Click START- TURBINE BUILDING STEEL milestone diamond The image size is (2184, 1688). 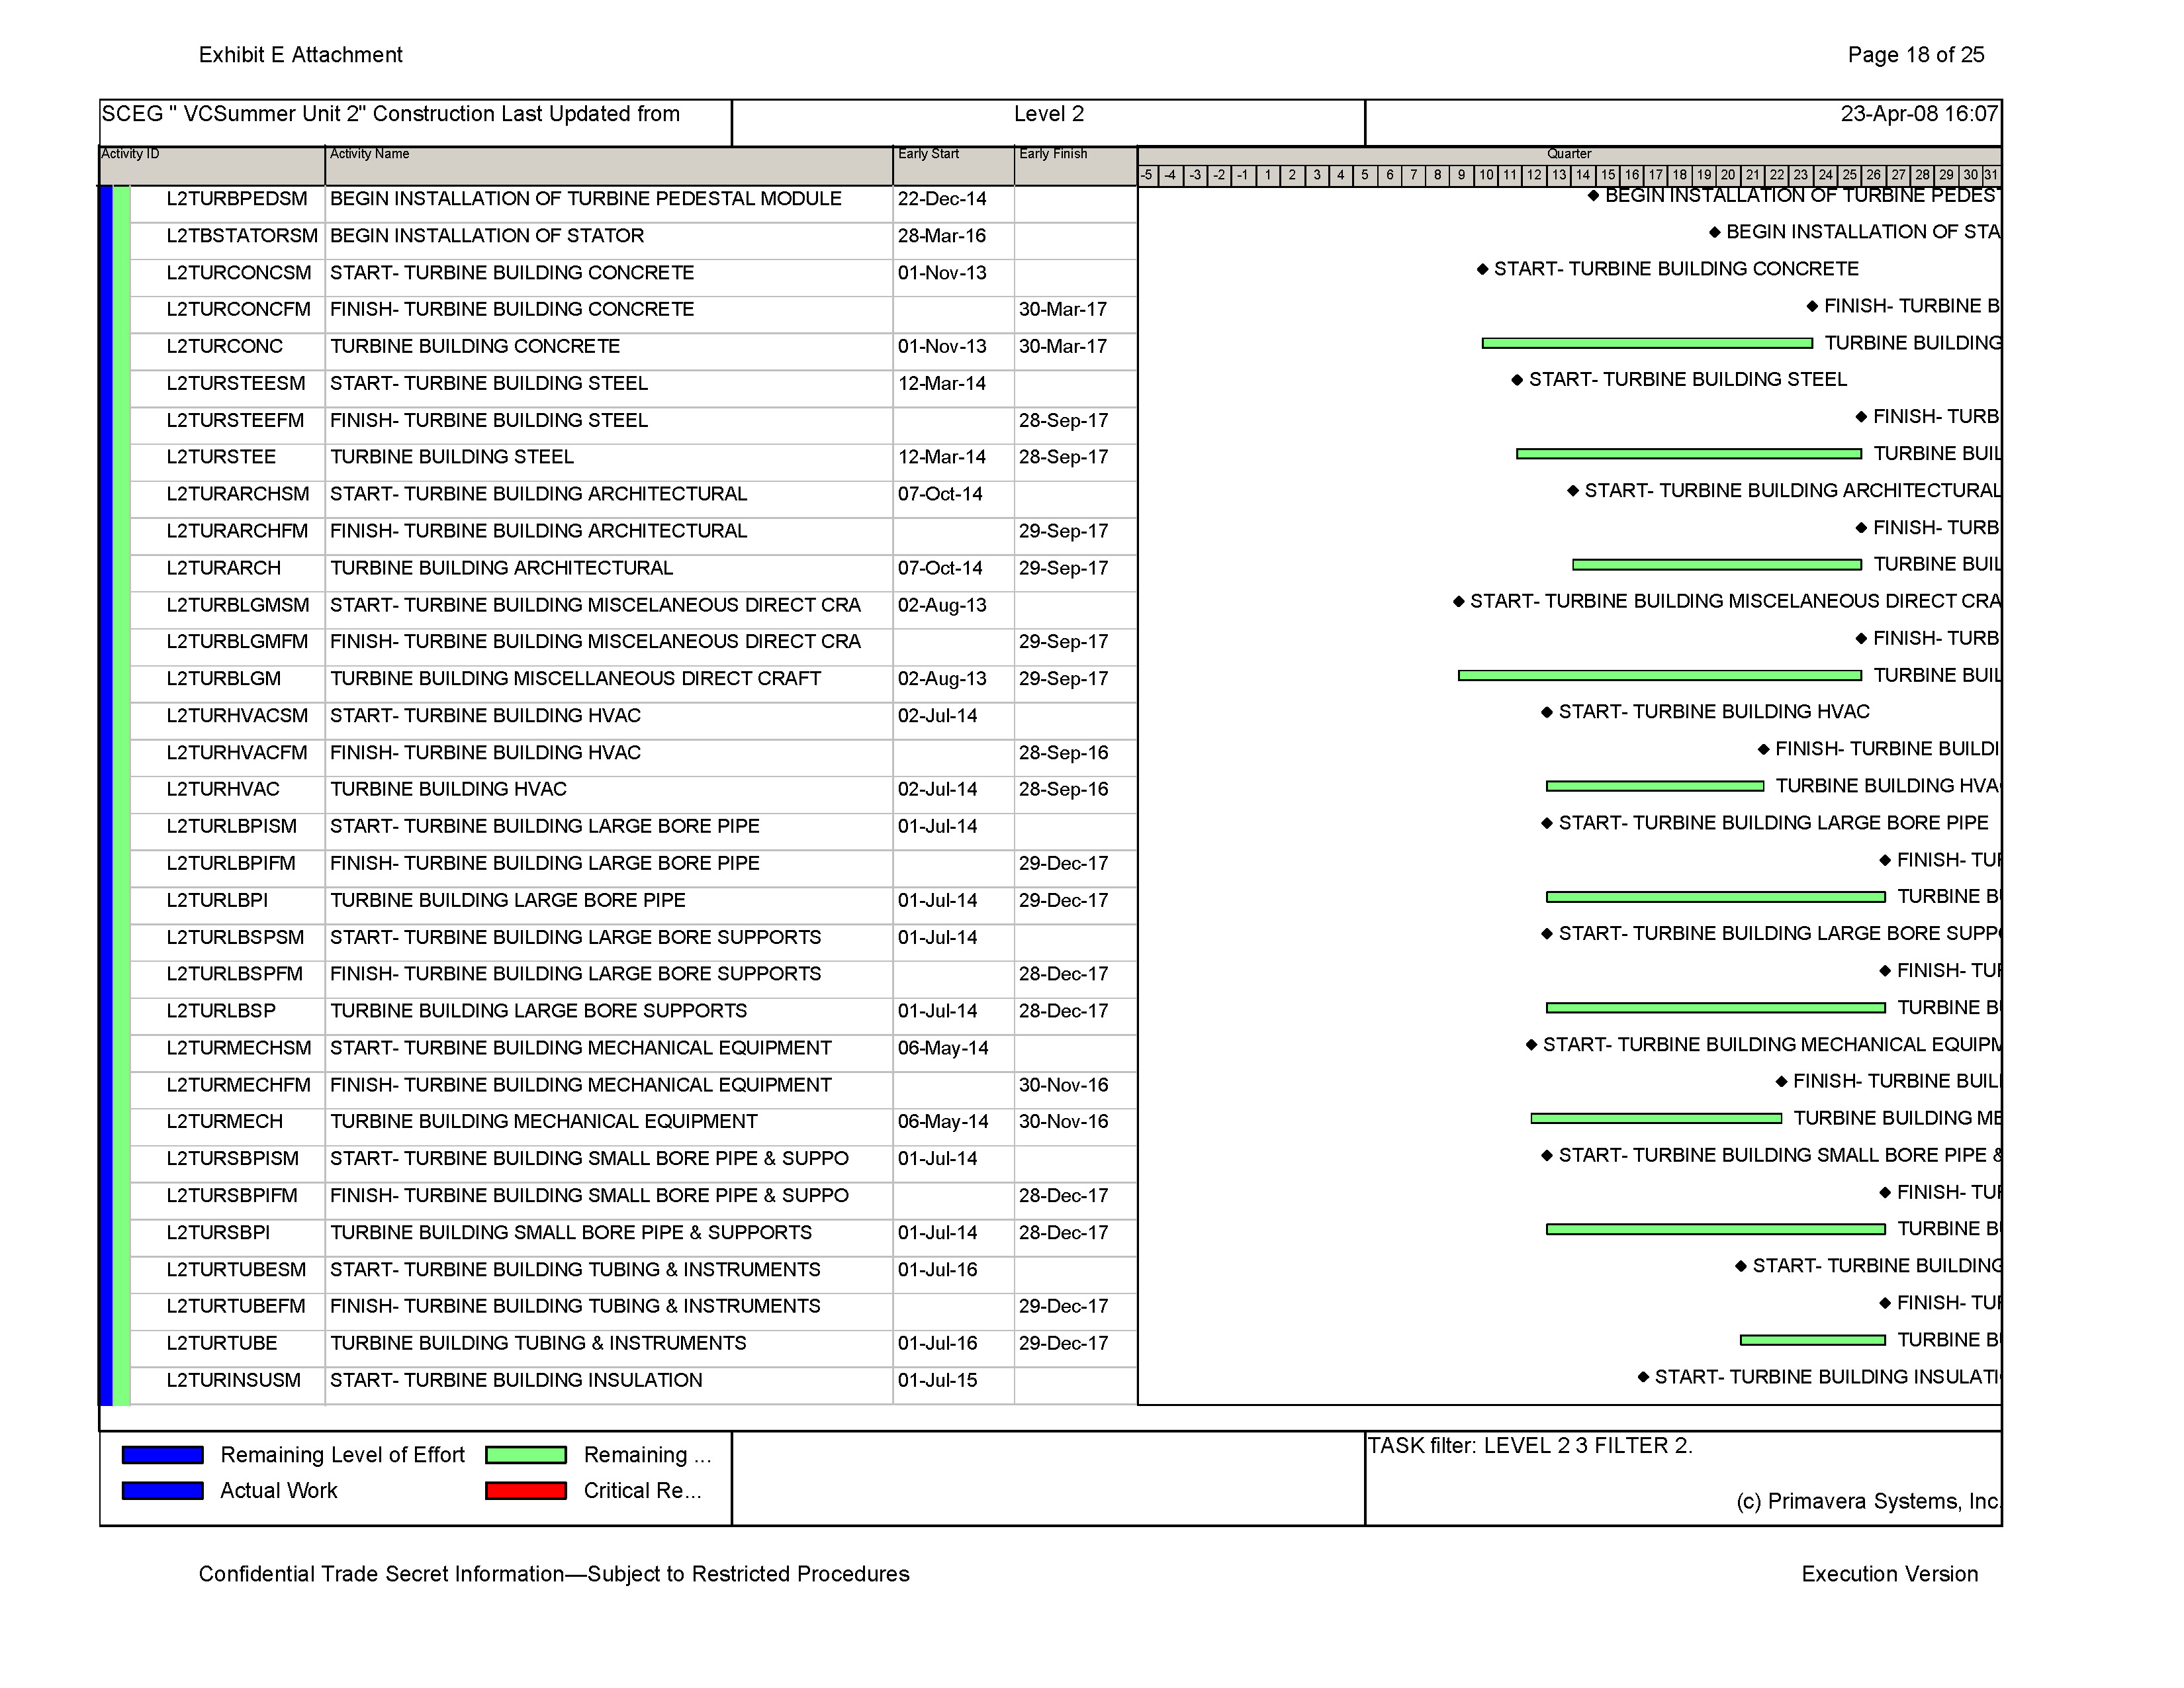(x=1517, y=380)
